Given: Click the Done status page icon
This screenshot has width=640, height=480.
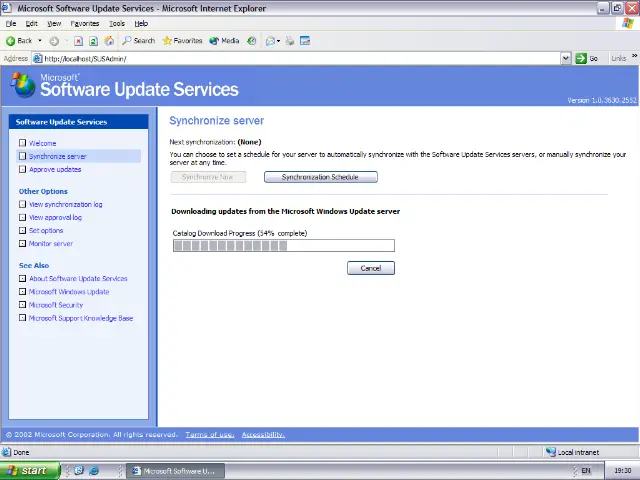Looking at the screenshot, I should (x=7, y=452).
